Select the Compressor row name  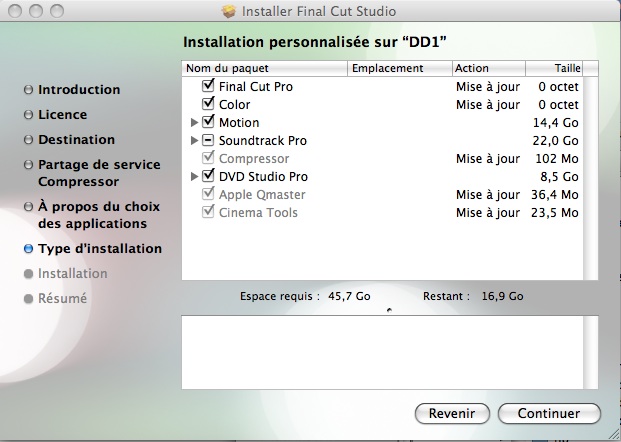pos(254,159)
